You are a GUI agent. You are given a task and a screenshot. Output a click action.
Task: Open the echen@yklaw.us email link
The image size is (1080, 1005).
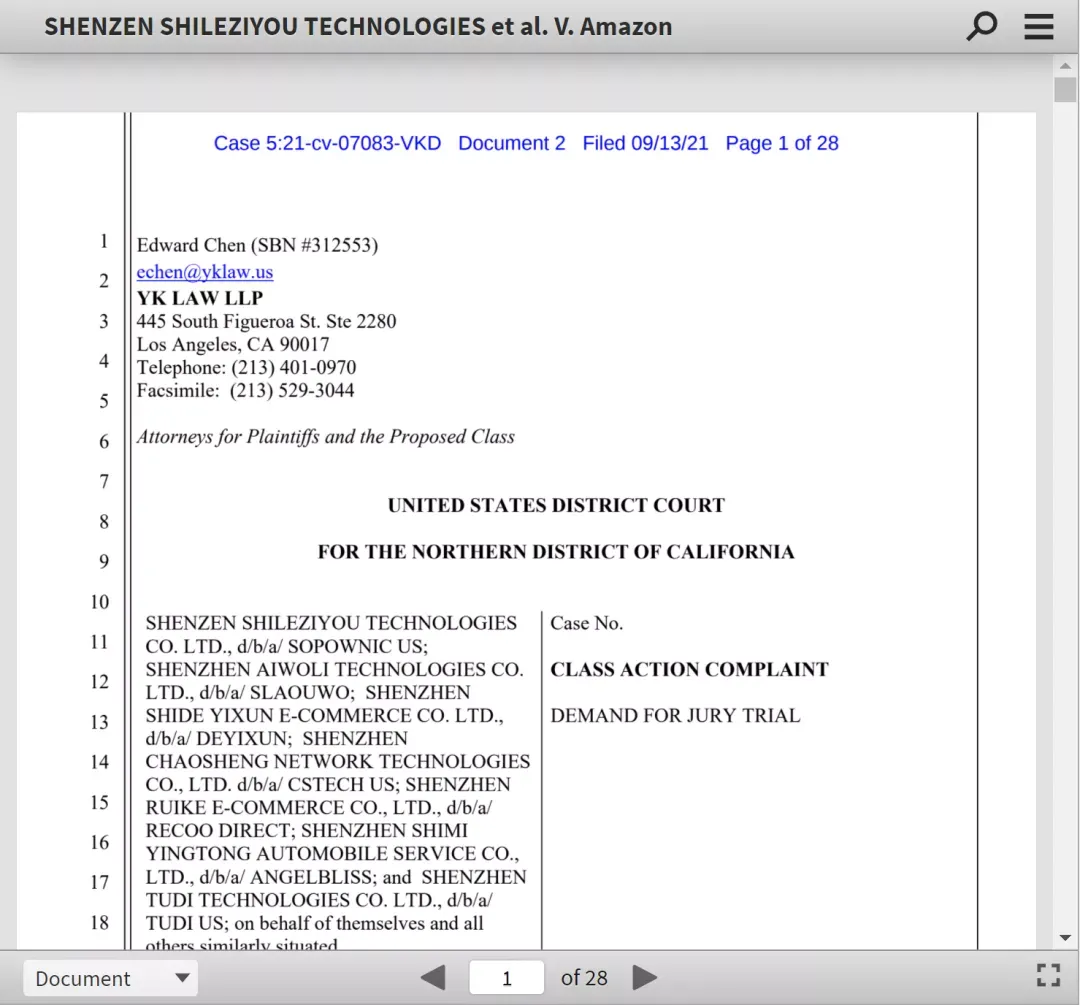(x=205, y=272)
